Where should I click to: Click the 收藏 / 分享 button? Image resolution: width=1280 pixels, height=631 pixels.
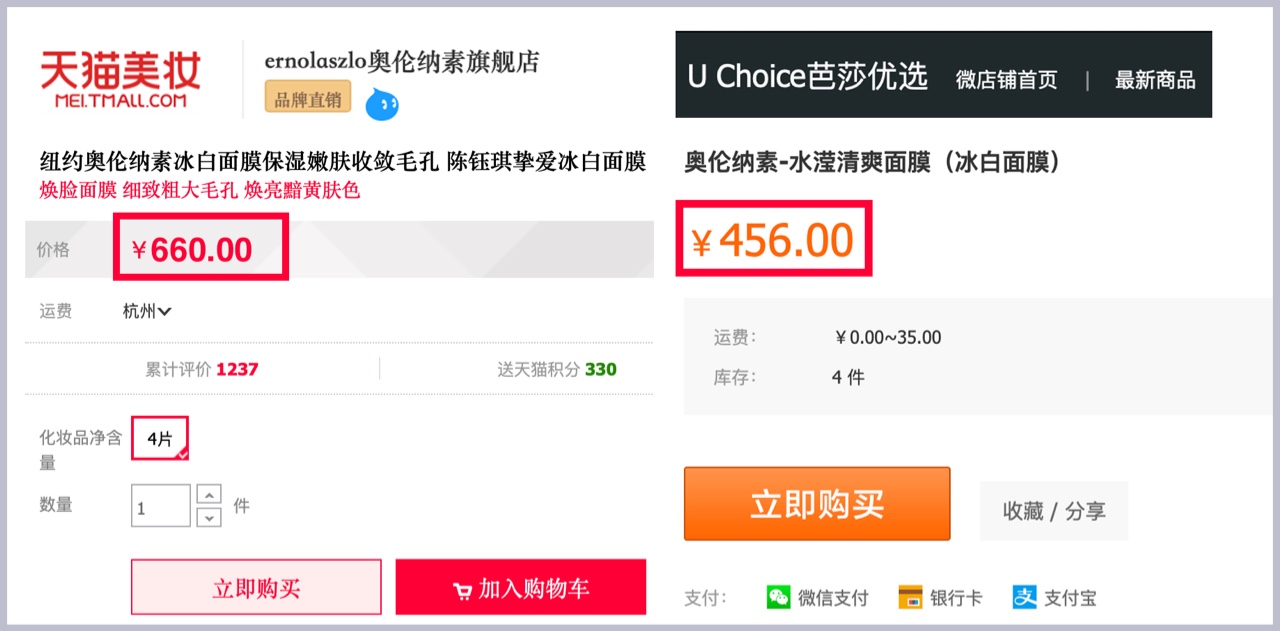point(1054,511)
